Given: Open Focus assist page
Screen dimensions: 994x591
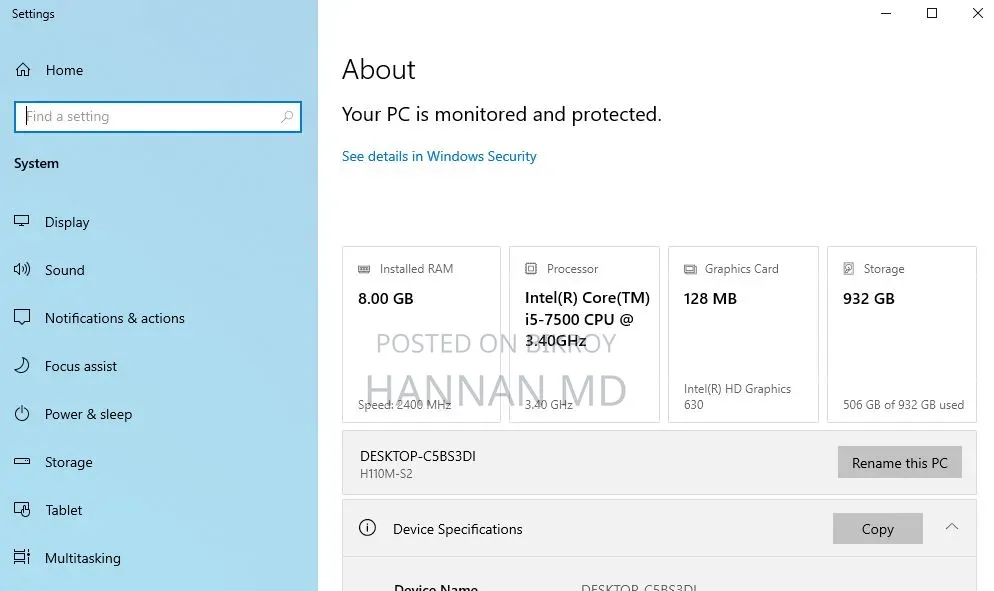Looking at the screenshot, I should click(81, 366).
